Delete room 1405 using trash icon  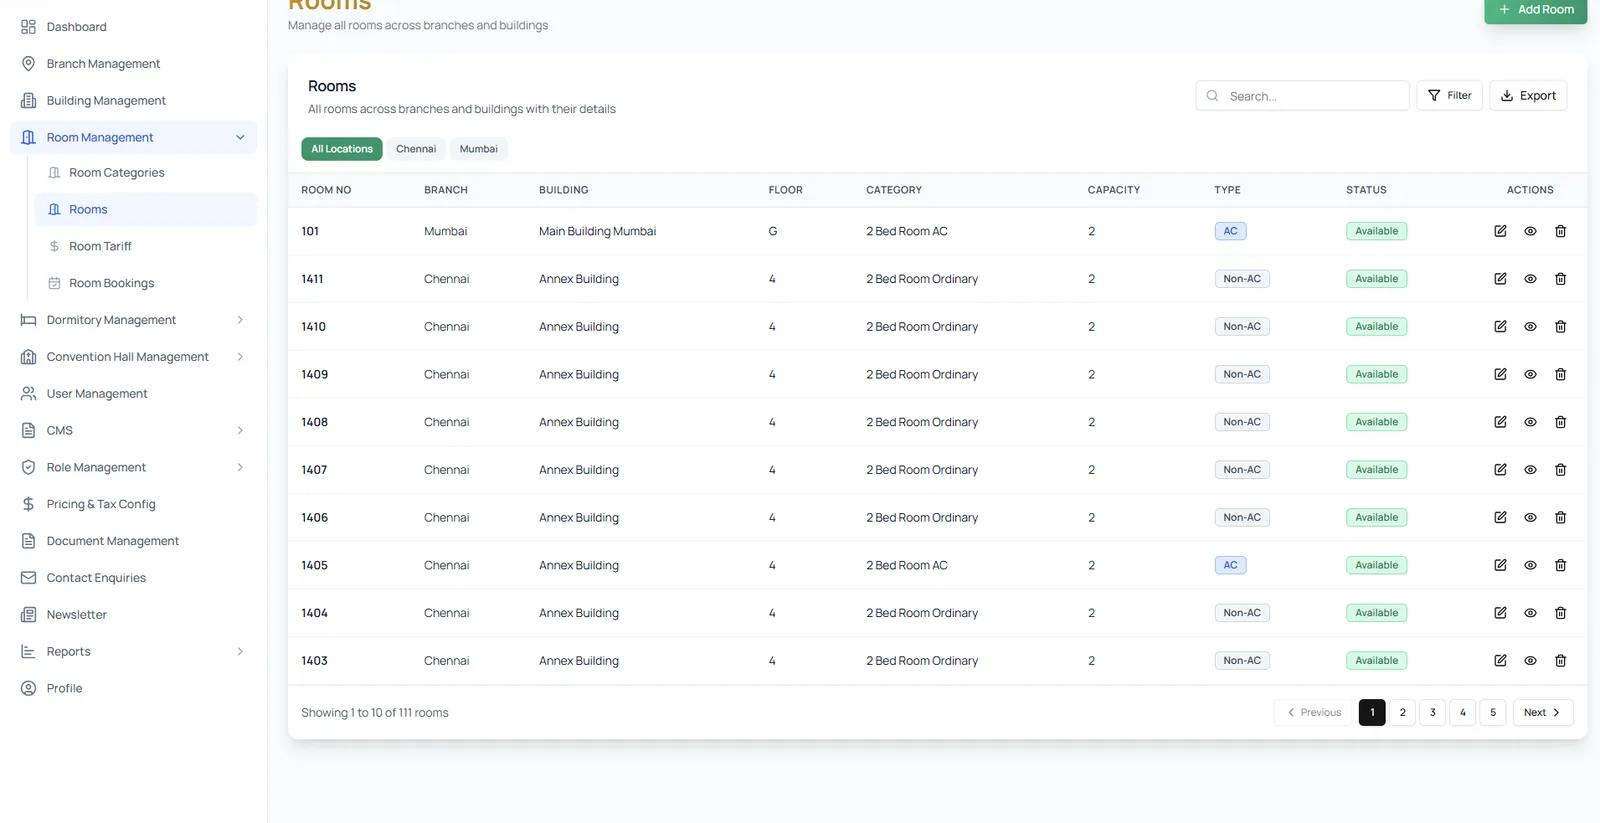(x=1560, y=565)
